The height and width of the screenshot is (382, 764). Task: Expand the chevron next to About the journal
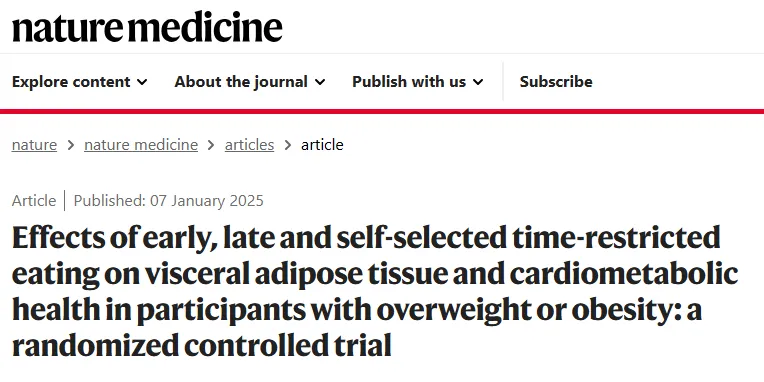320,82
